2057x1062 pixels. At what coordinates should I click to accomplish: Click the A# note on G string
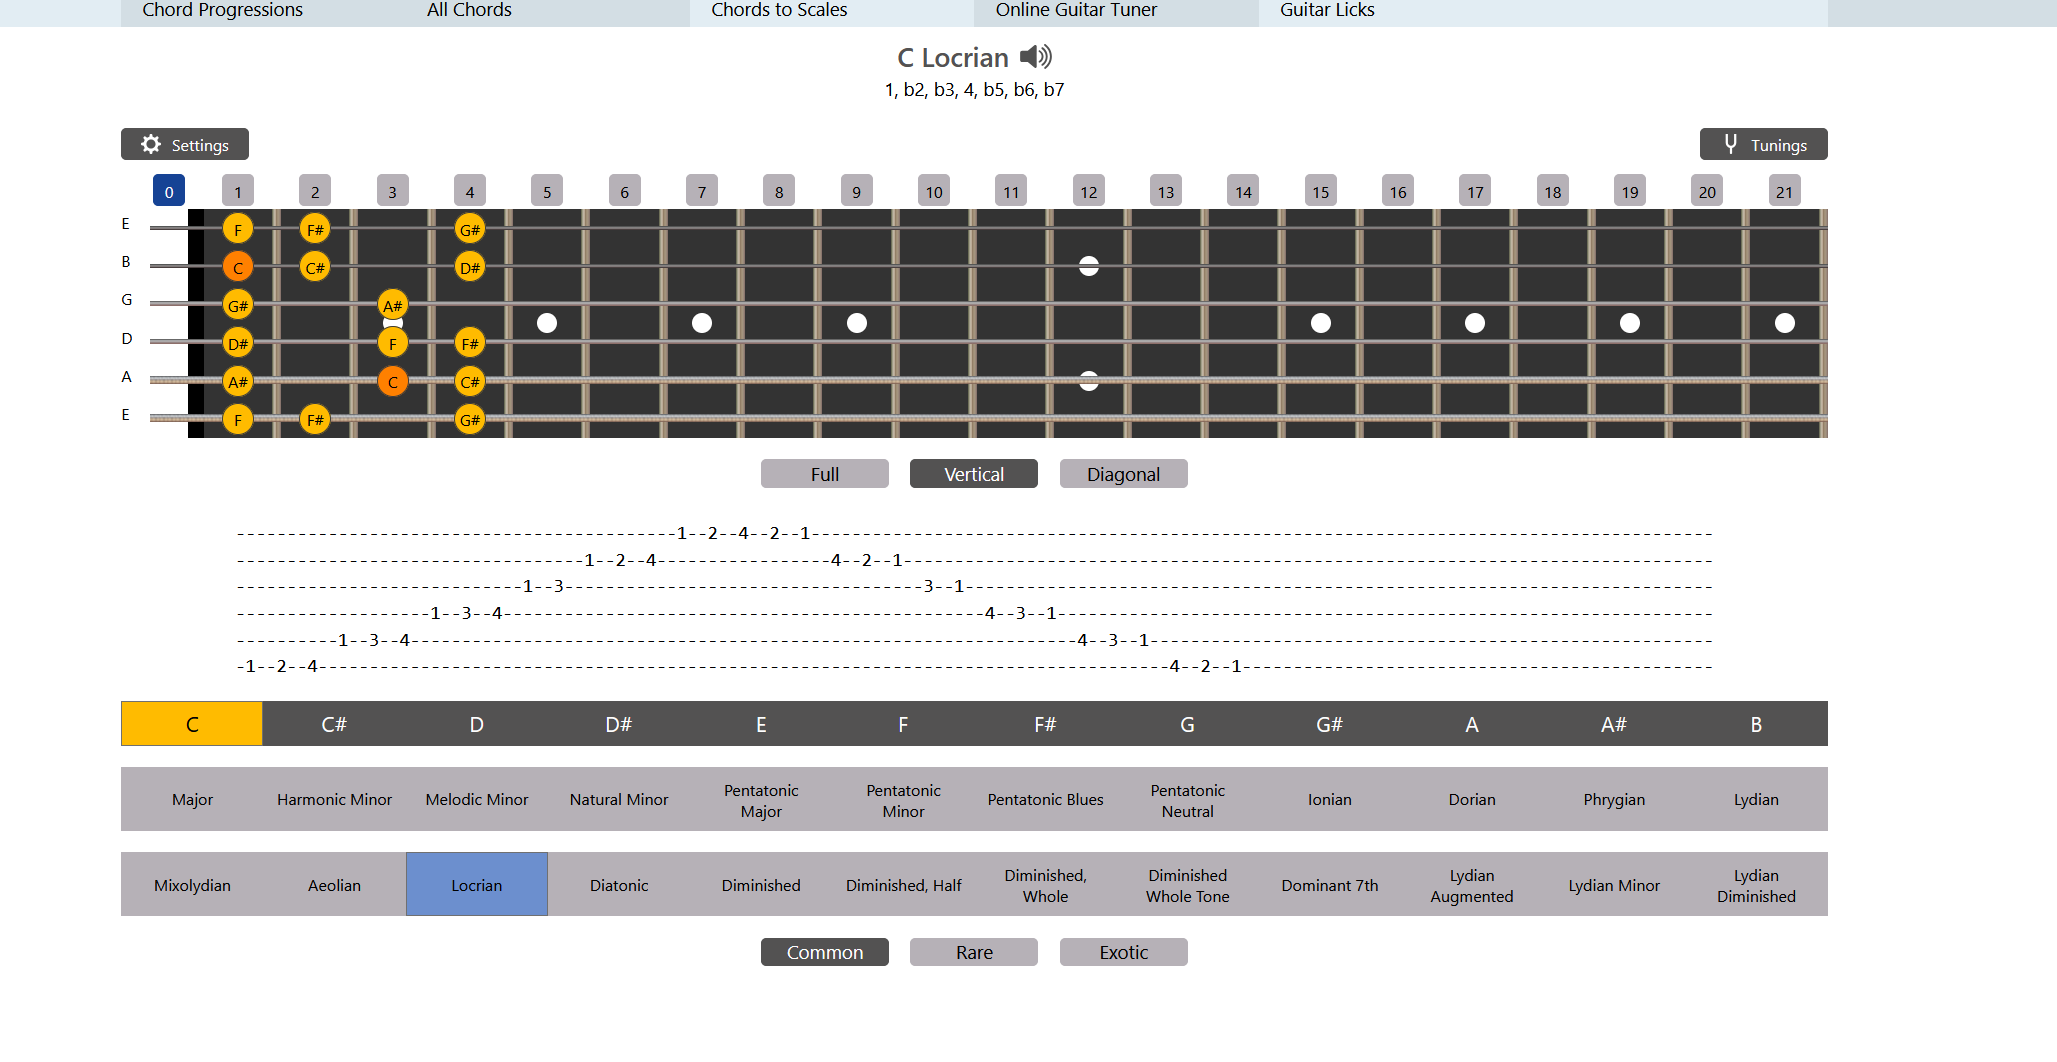pyautogui.click(x=393, y=305)
